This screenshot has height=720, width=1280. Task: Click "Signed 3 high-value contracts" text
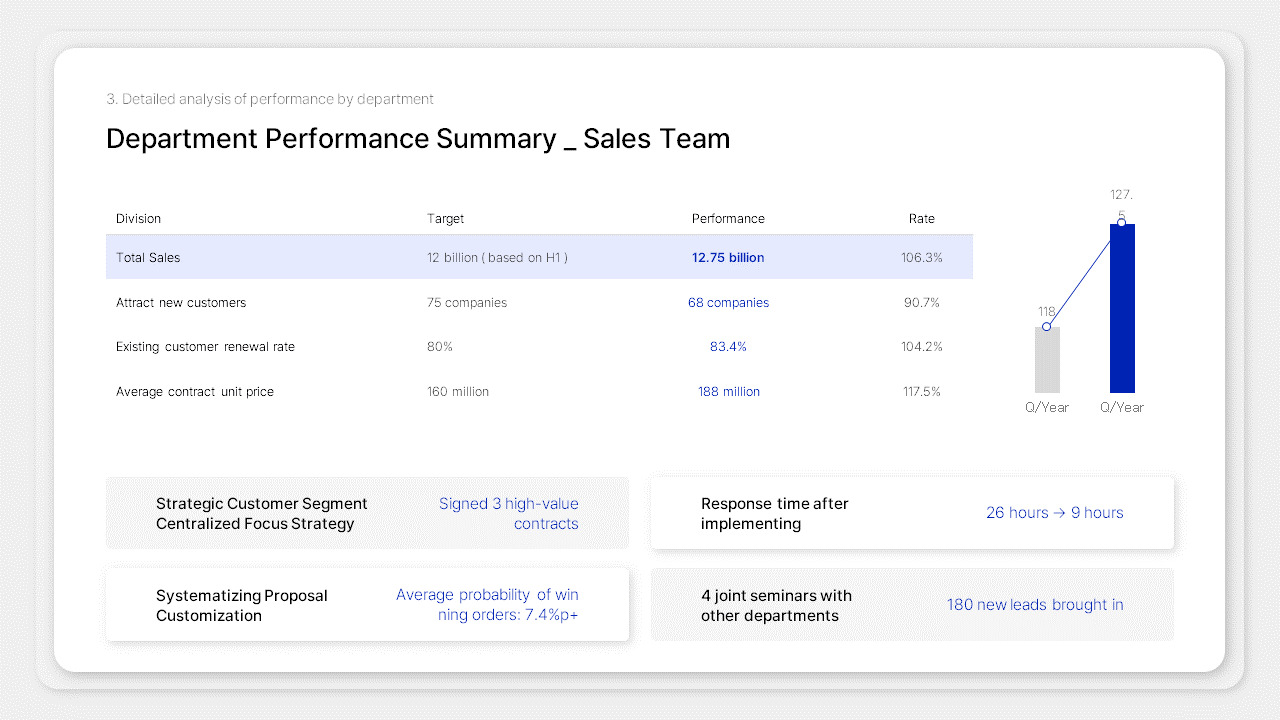coord(509,513)
